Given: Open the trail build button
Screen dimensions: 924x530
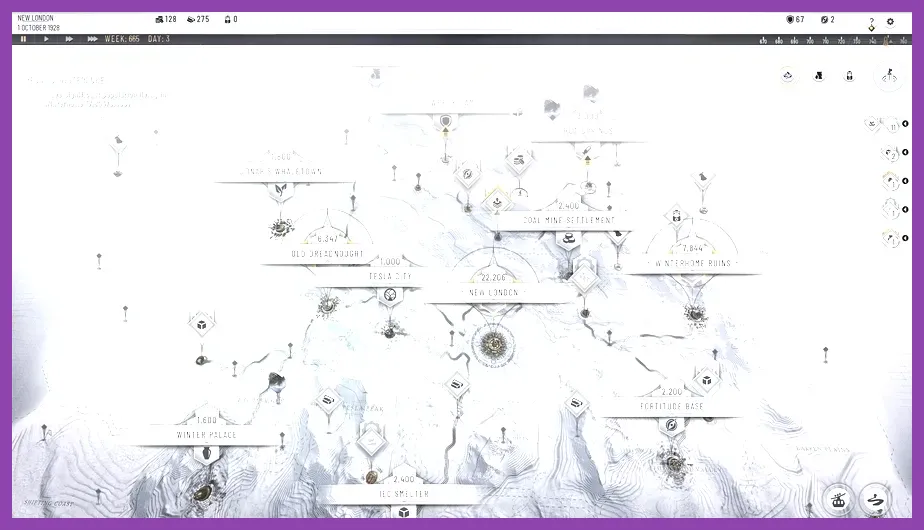Looking at the screenshot, I should 875,500.
